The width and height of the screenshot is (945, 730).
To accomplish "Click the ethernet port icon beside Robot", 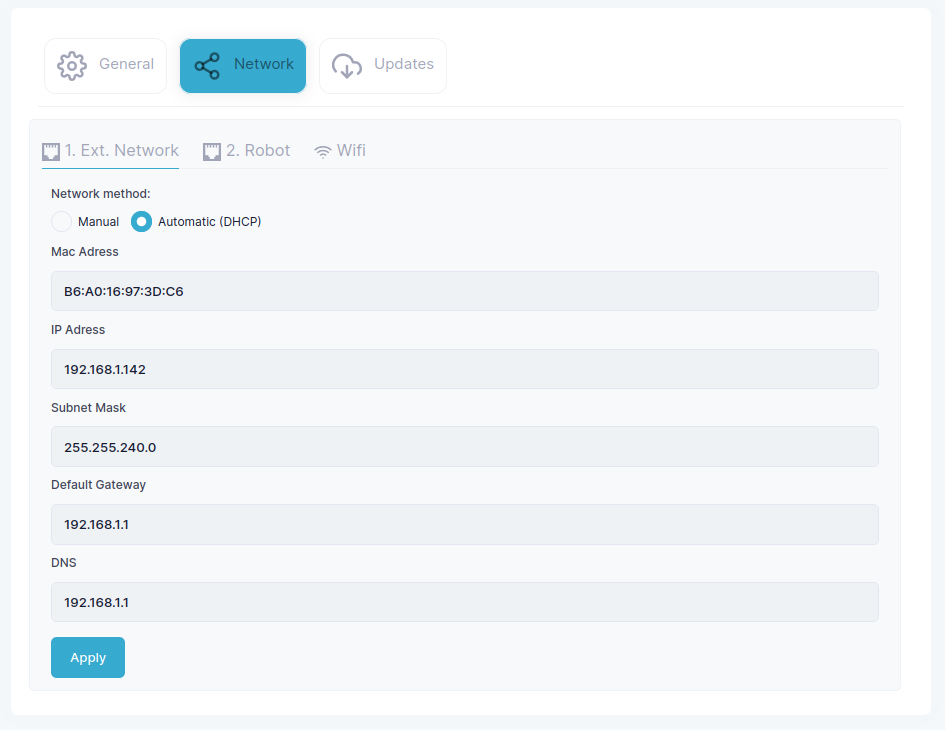I will coord(212,151).
